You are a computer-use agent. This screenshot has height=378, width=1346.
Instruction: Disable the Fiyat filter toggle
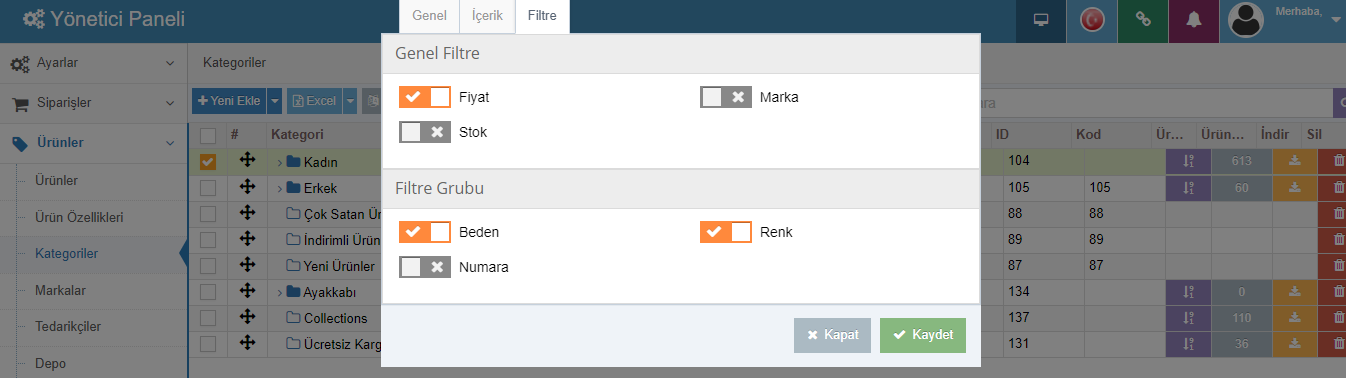[425, 97]
